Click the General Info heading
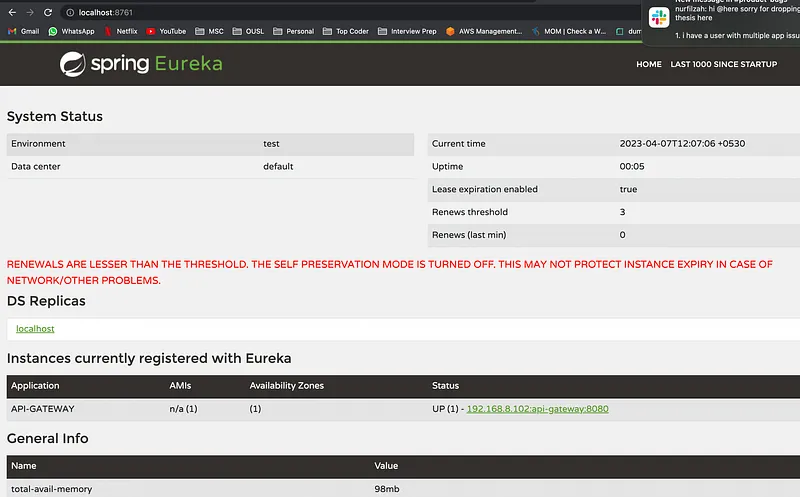This screenshot has width=800, height=497. click(47, 438)
